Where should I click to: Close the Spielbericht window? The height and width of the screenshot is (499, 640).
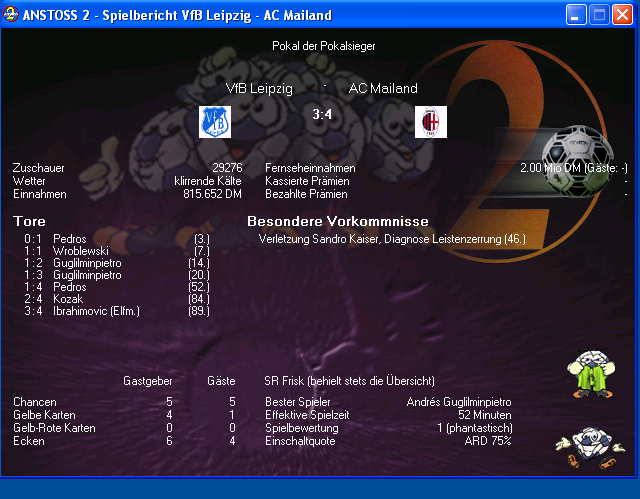[621, 15]
